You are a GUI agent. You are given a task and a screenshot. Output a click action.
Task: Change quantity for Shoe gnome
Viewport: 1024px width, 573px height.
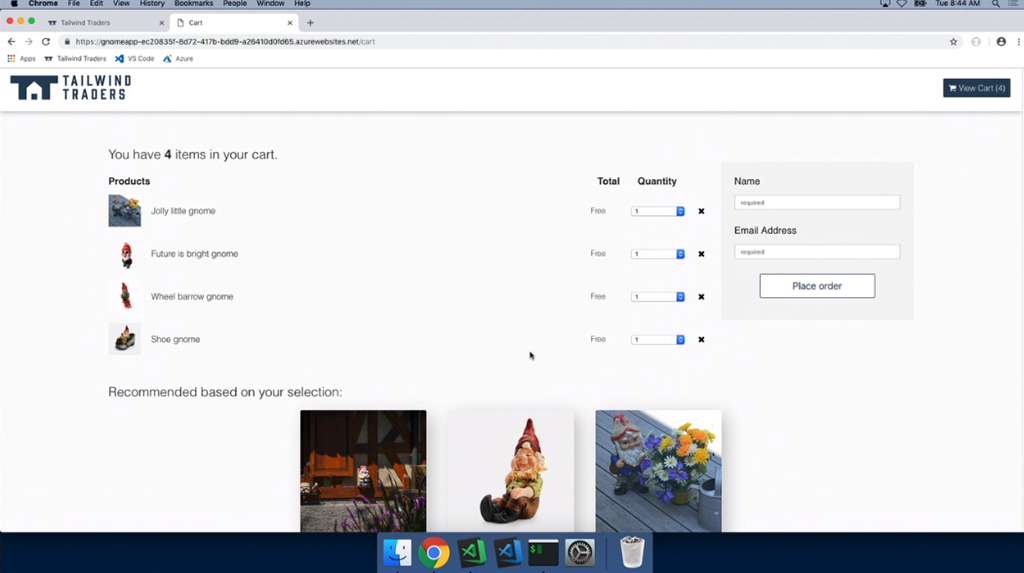coord(658,340)
